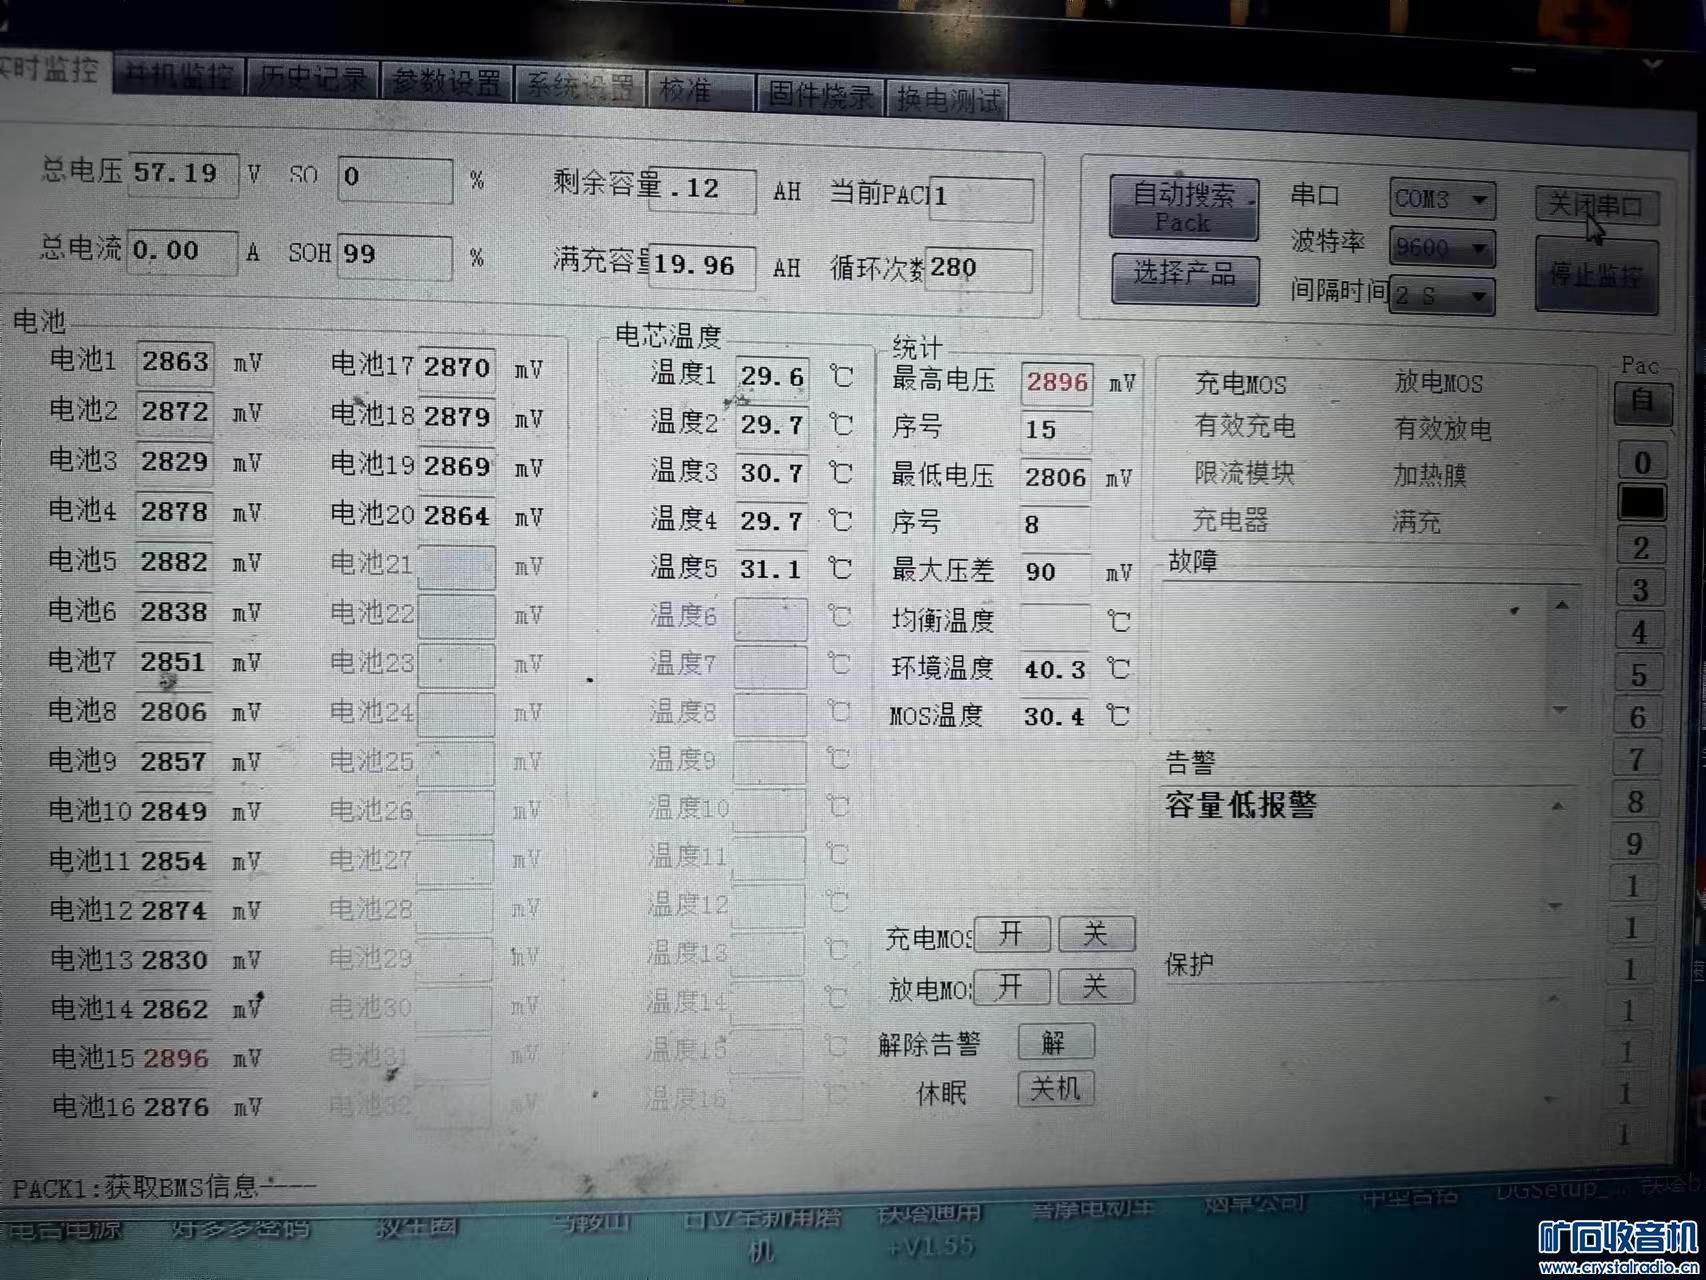Open the 固件烧录 tab
Screen dimensions: 1706x1280
click(820, 95)
